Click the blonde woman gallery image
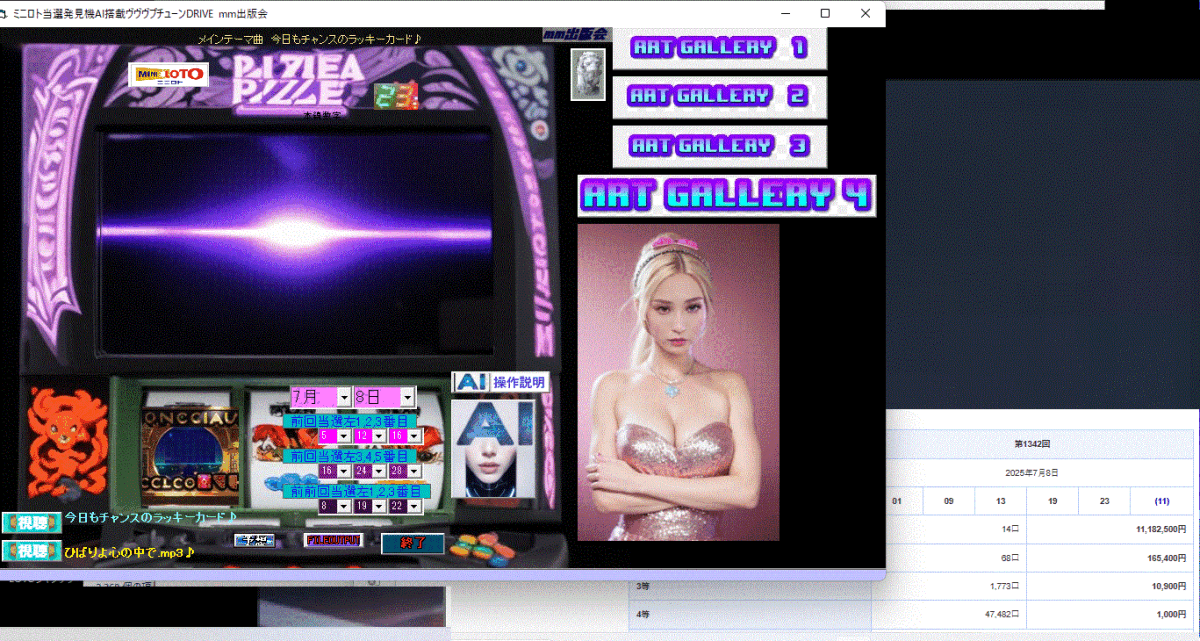This screenshot has width=1200, height=641. (678, 382)
